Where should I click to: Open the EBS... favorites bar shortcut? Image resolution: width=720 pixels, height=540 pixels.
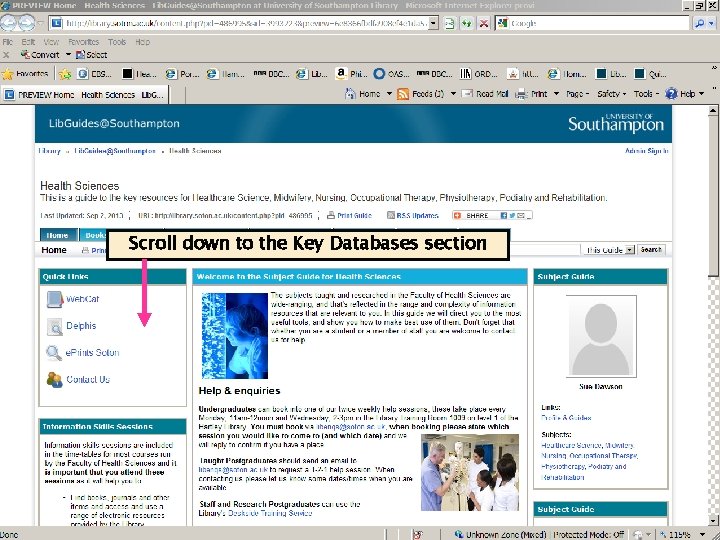(x=95, y=74)
